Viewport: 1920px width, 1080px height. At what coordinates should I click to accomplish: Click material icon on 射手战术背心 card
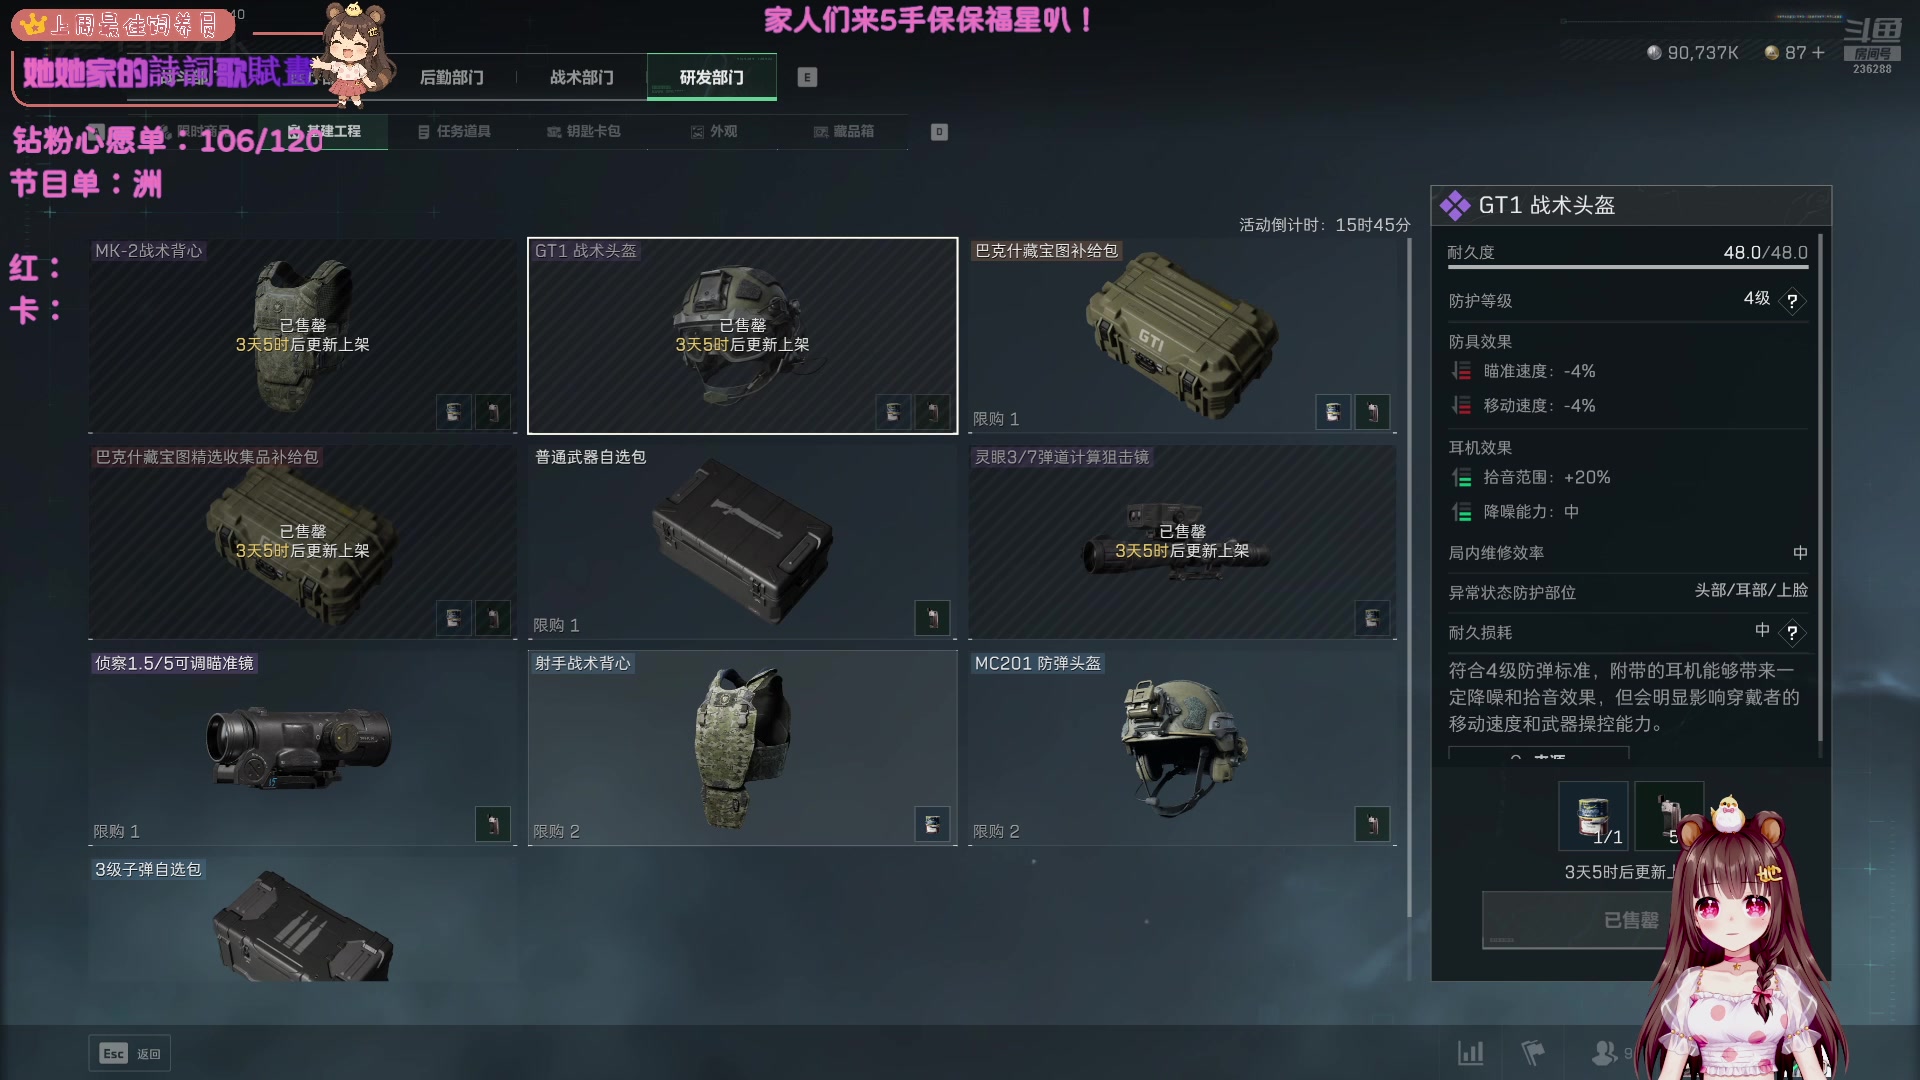pos(932,824)
